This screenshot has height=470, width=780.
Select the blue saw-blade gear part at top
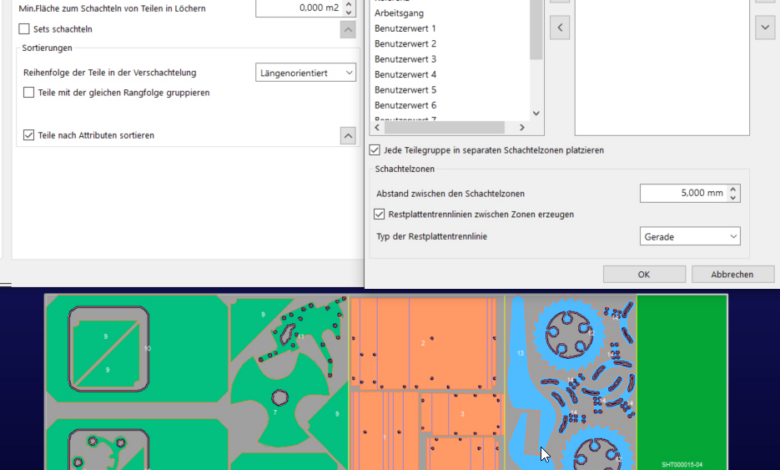coord(569,332)
